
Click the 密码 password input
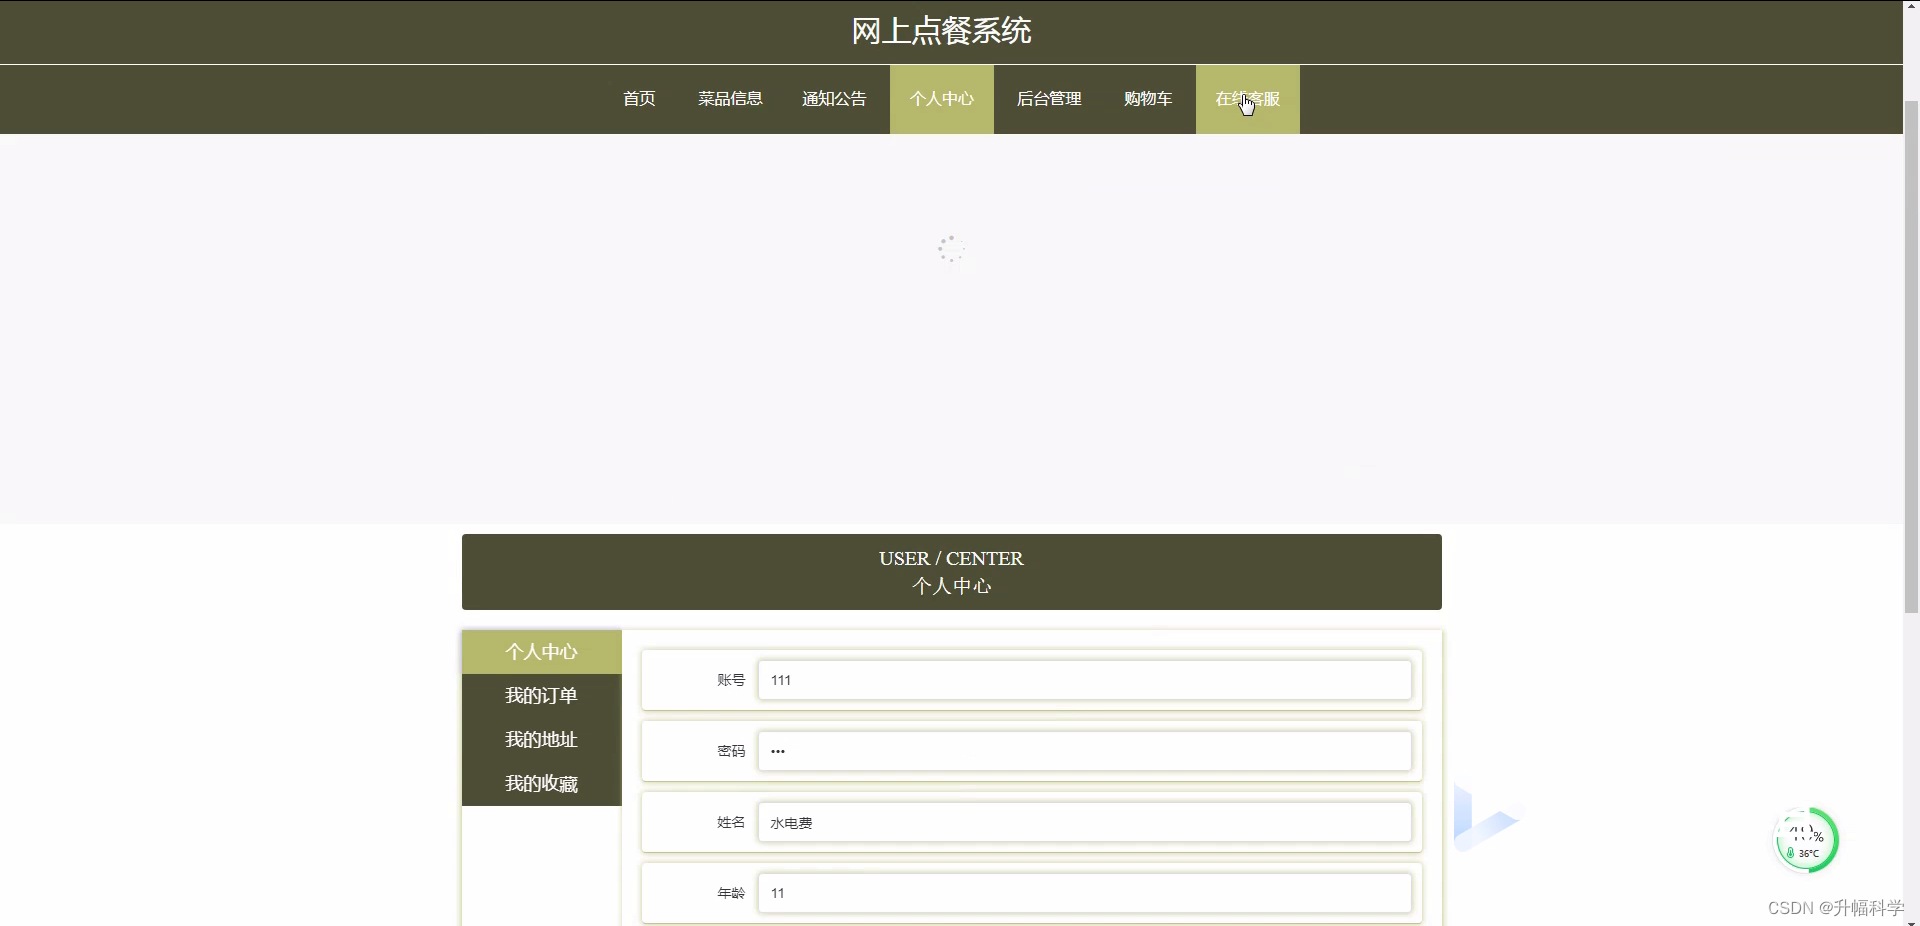tap(1084, 751)
